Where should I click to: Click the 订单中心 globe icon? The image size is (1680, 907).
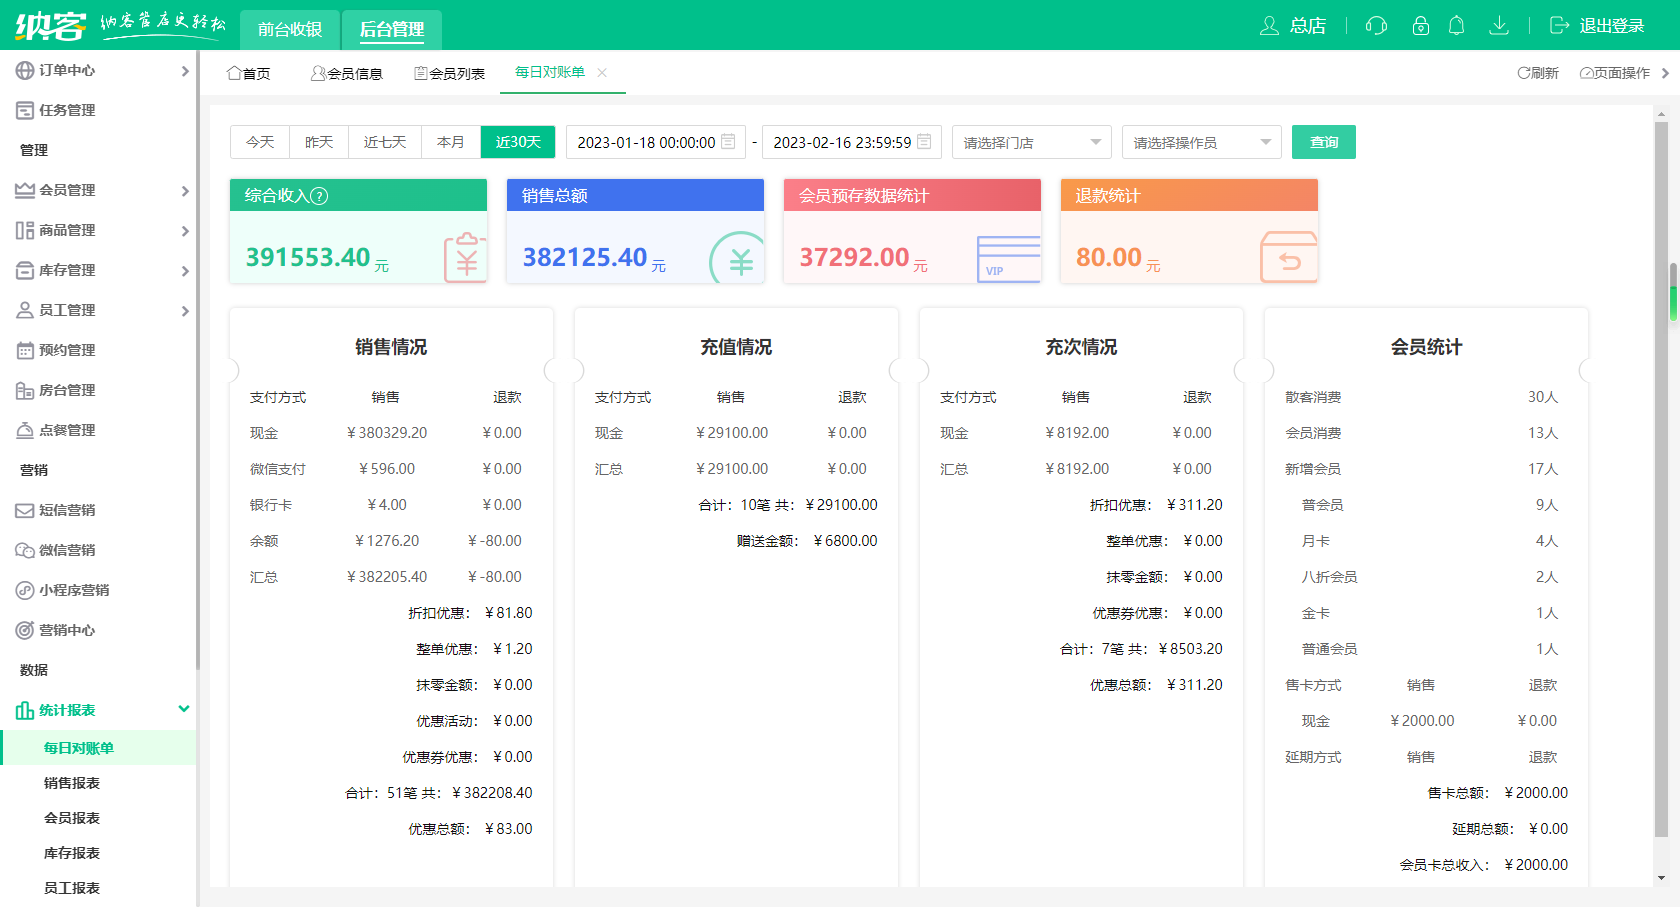pyautogui.click(x=25, y=70)
